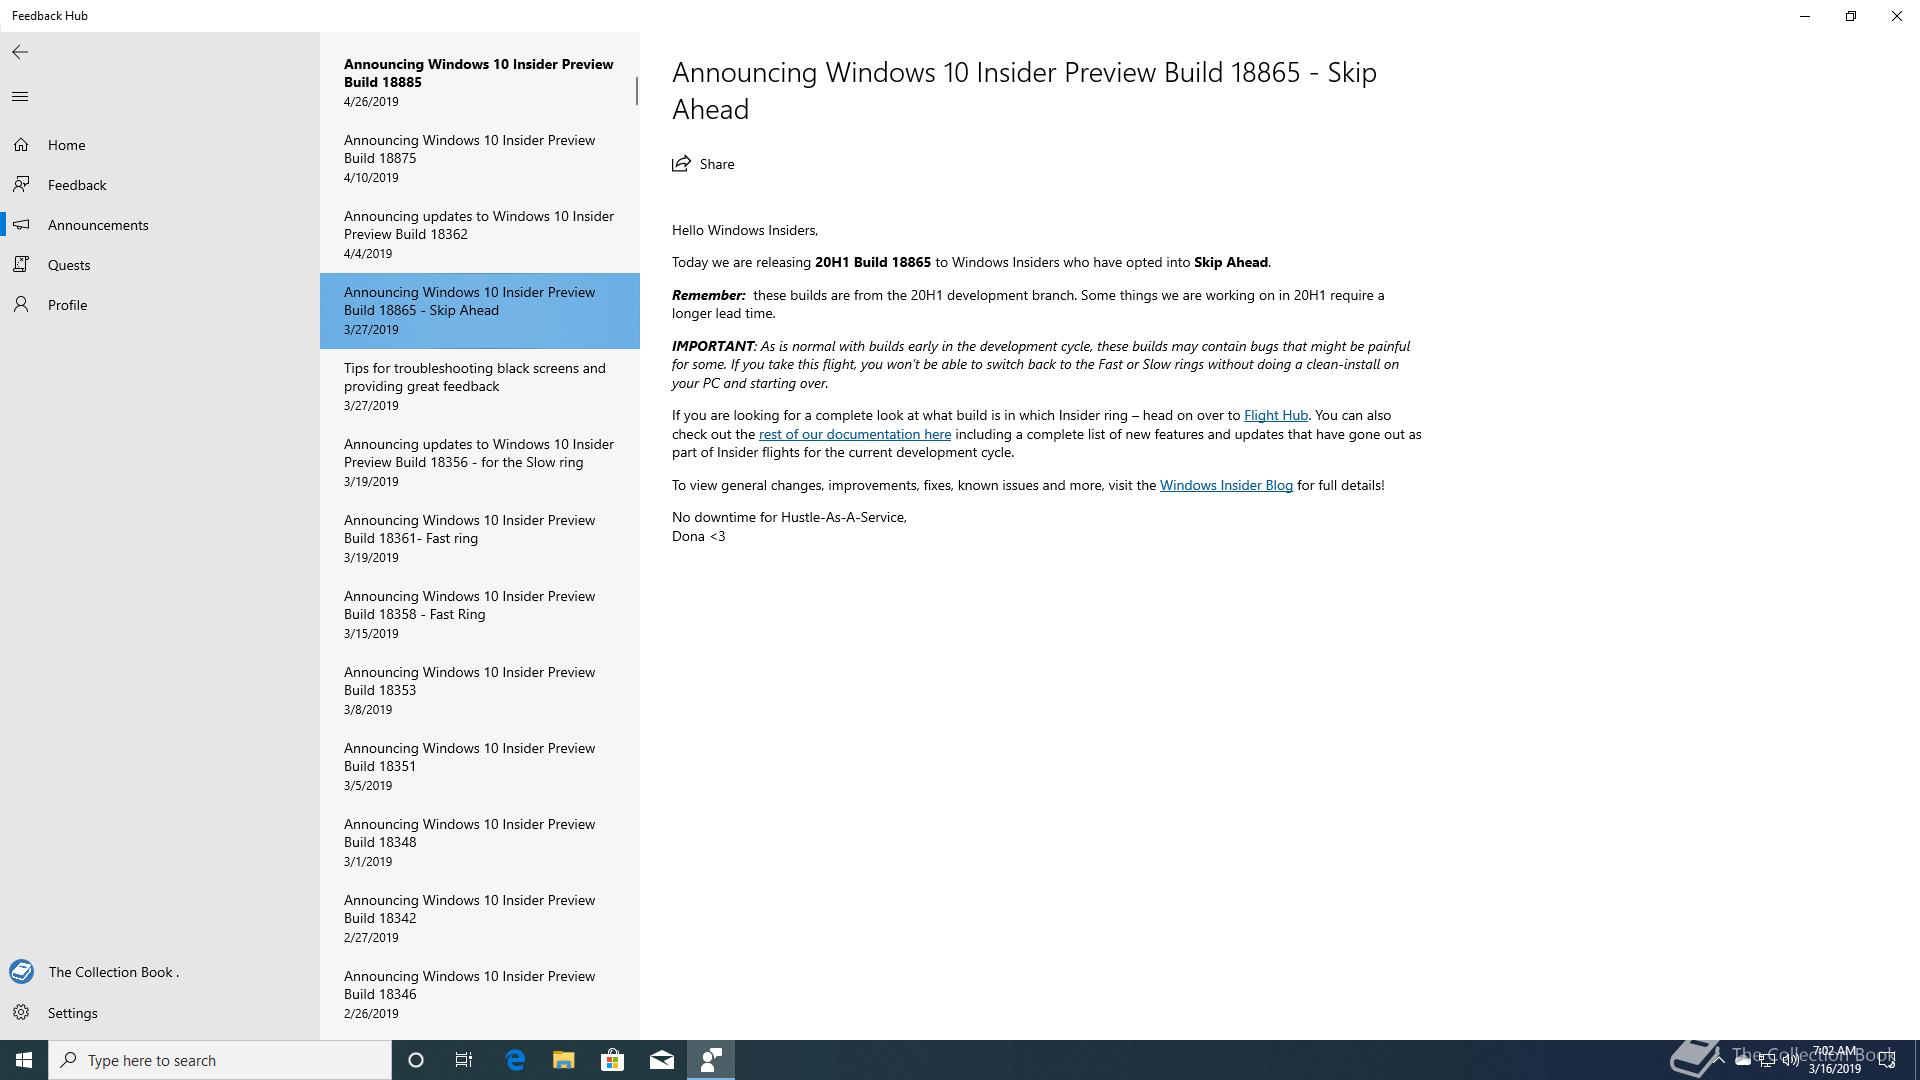Open announcement for Build 18346
Screen dimensions: 1920x1080
(480, 995)
